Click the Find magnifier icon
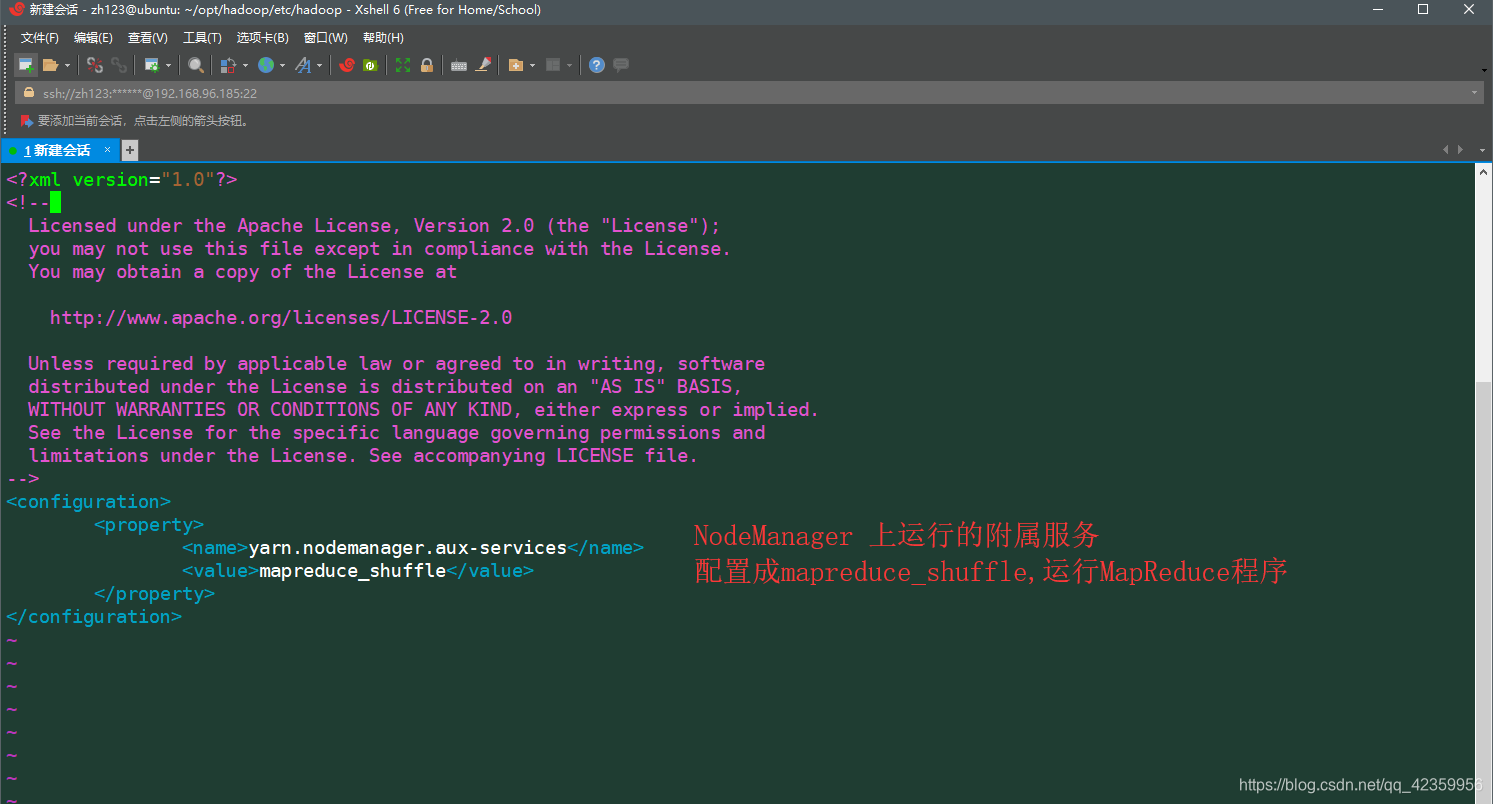 pos(196,65)
